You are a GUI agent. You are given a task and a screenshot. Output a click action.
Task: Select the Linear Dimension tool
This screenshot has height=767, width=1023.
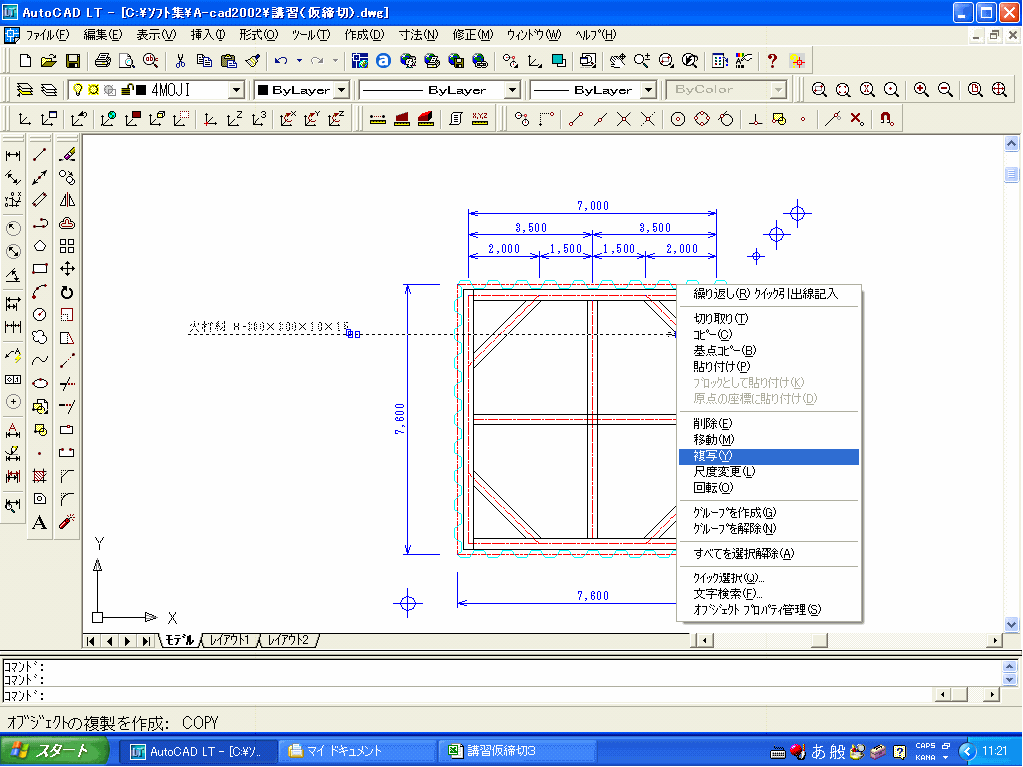pyautogui.click(x=13, y=155)
